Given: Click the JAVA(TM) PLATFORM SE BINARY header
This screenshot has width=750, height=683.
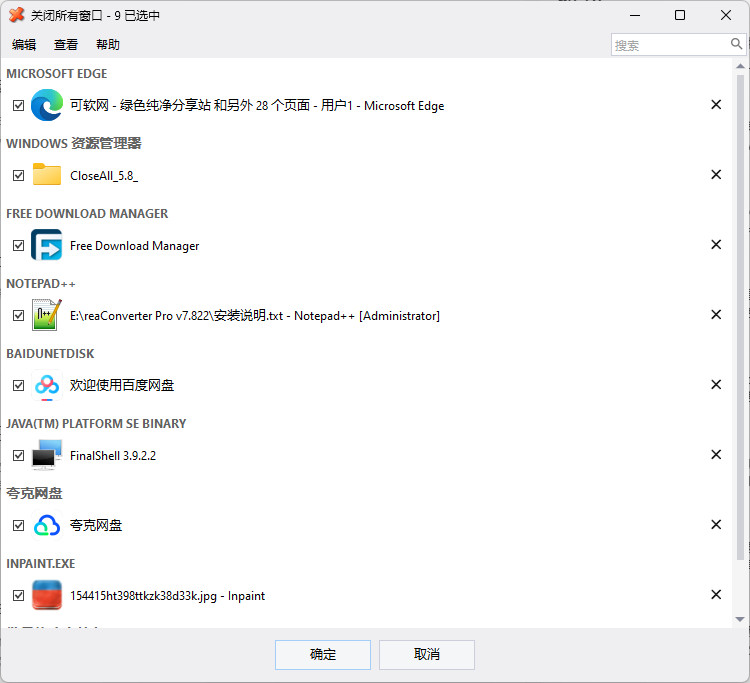Looking at the screenshot, I should tap(96, 423).
